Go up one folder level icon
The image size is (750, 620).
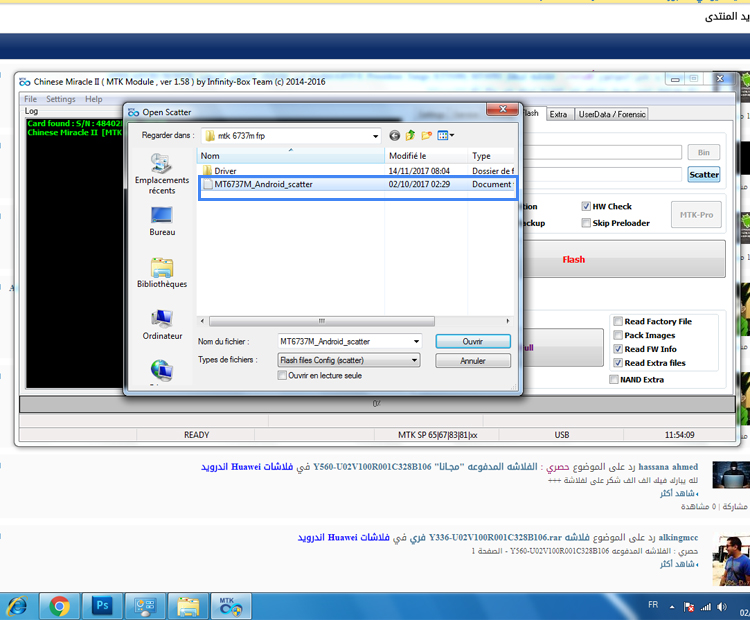tap(410, 136)
